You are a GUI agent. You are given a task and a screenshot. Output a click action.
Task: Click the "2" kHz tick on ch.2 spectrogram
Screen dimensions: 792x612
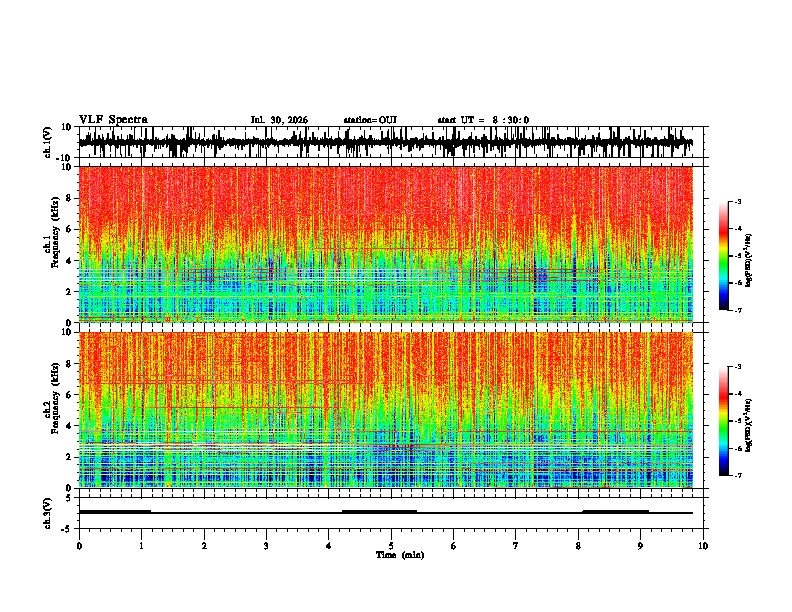(x=69, y=457)
